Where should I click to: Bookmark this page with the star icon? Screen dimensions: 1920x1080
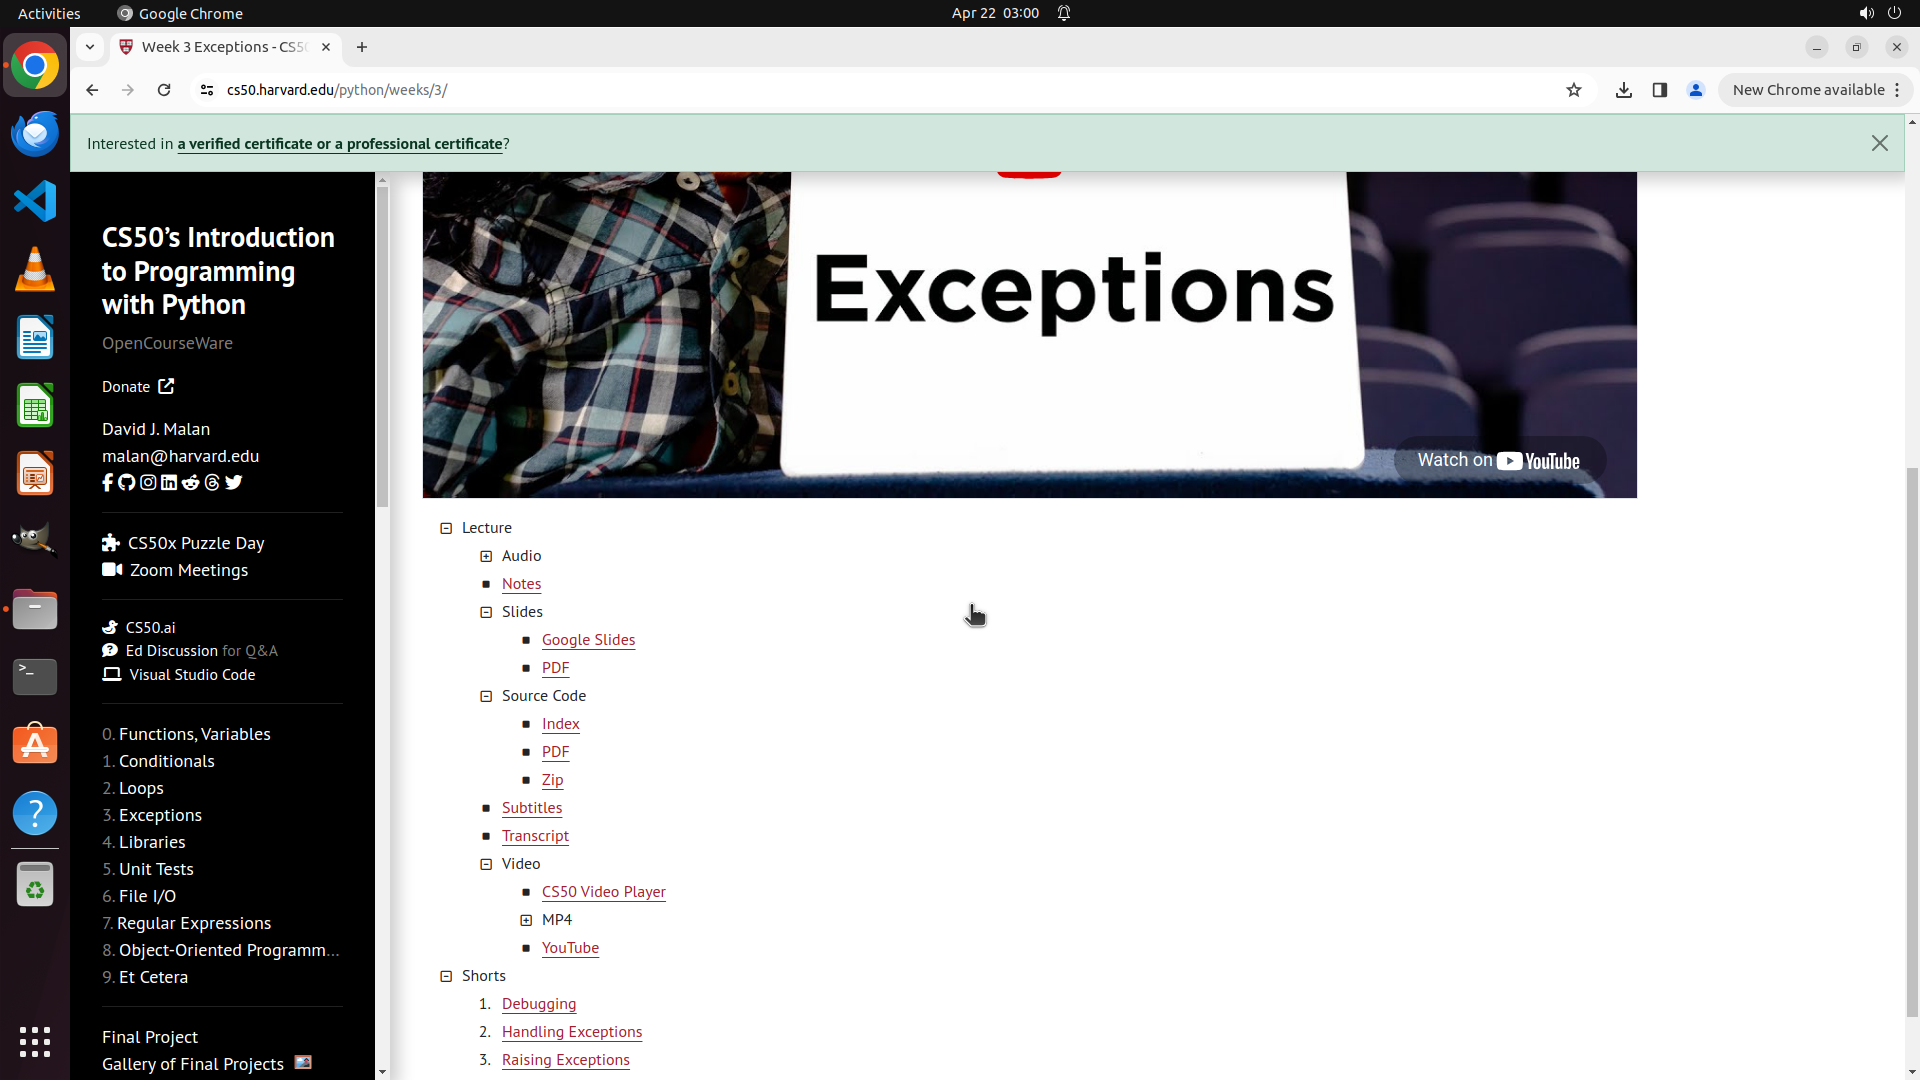pyautogui.click(x=1574, y=90)
